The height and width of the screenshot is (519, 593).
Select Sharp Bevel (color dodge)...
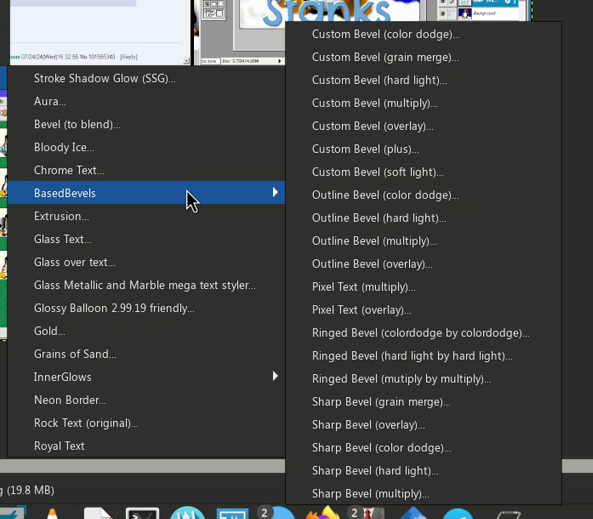(x=423, y=448)
